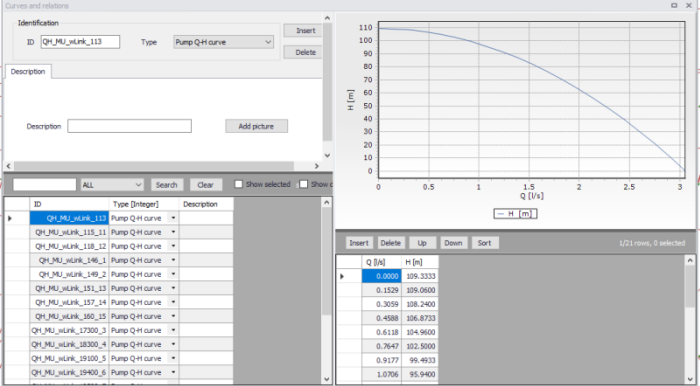The image size is (700, 386).
Task: Click the H [m] chart legend entry
Action: pos(515,214)
